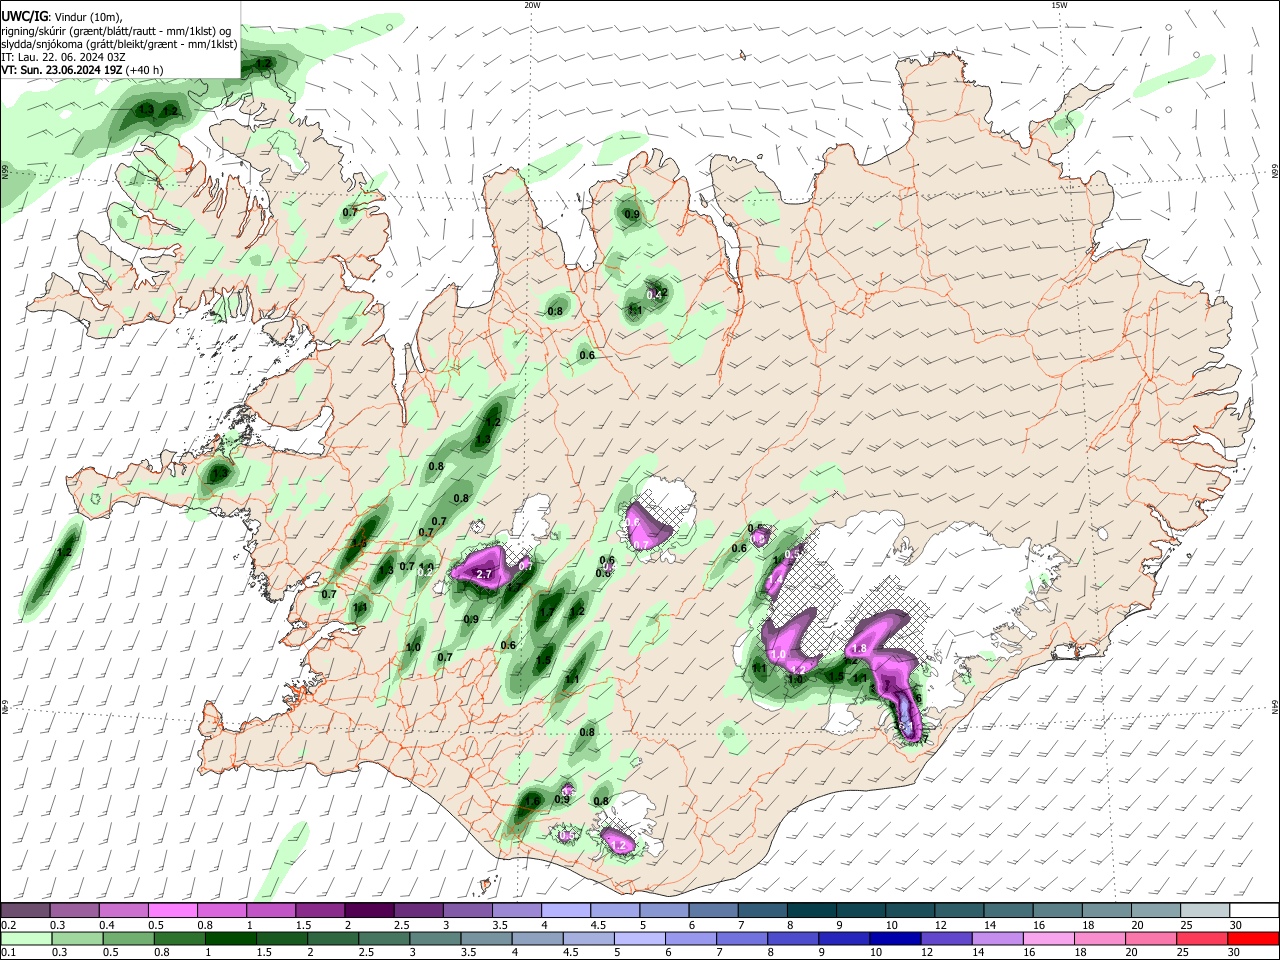Viewport: 1280px width, 960px height.
Task: Click the '2.7' precipitation value on the map
Action: [484, 574]
